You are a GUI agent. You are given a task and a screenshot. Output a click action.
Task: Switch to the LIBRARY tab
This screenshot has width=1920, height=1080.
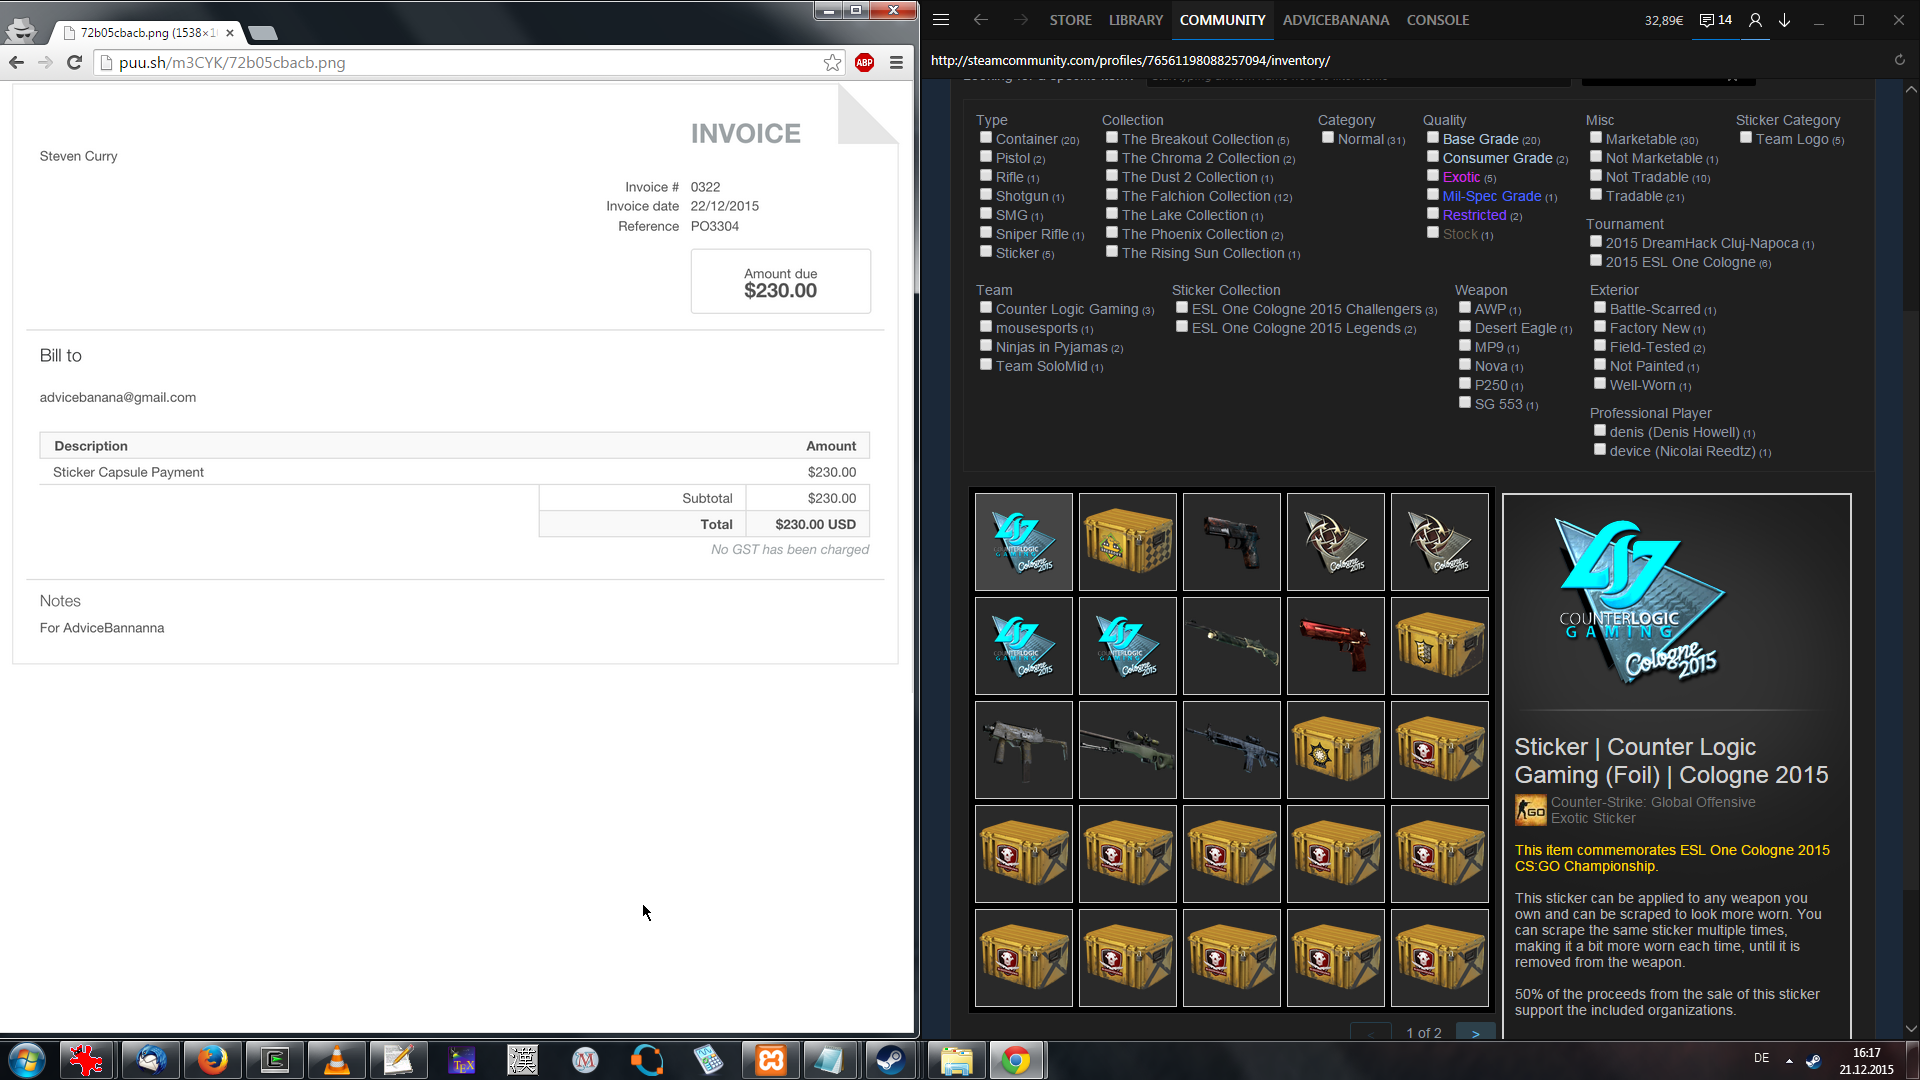coord(1135,20)
